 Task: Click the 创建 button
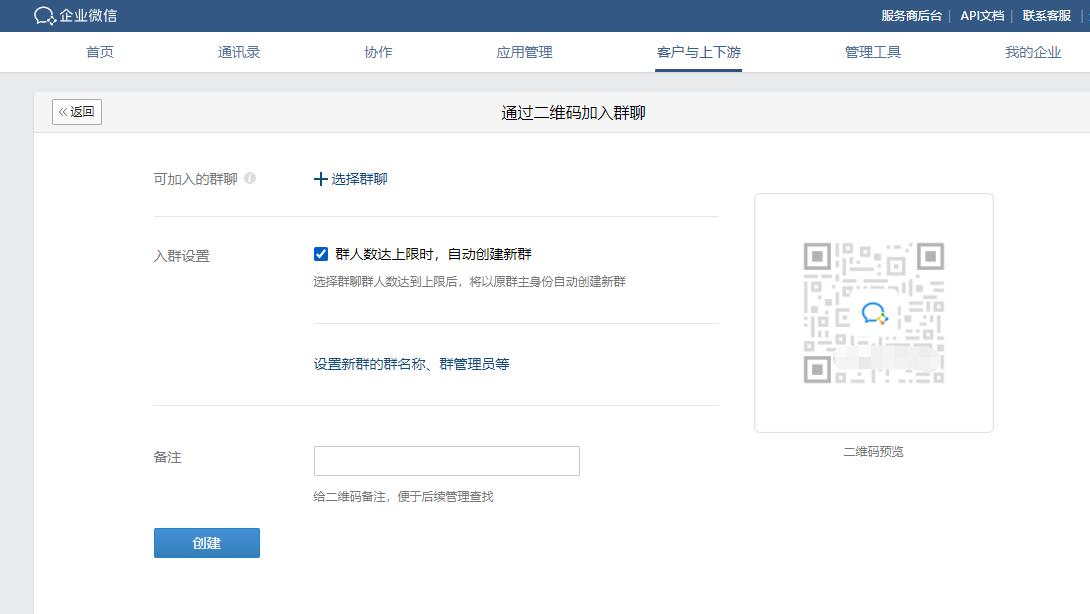pyautogui.click(x=206, y=542)
